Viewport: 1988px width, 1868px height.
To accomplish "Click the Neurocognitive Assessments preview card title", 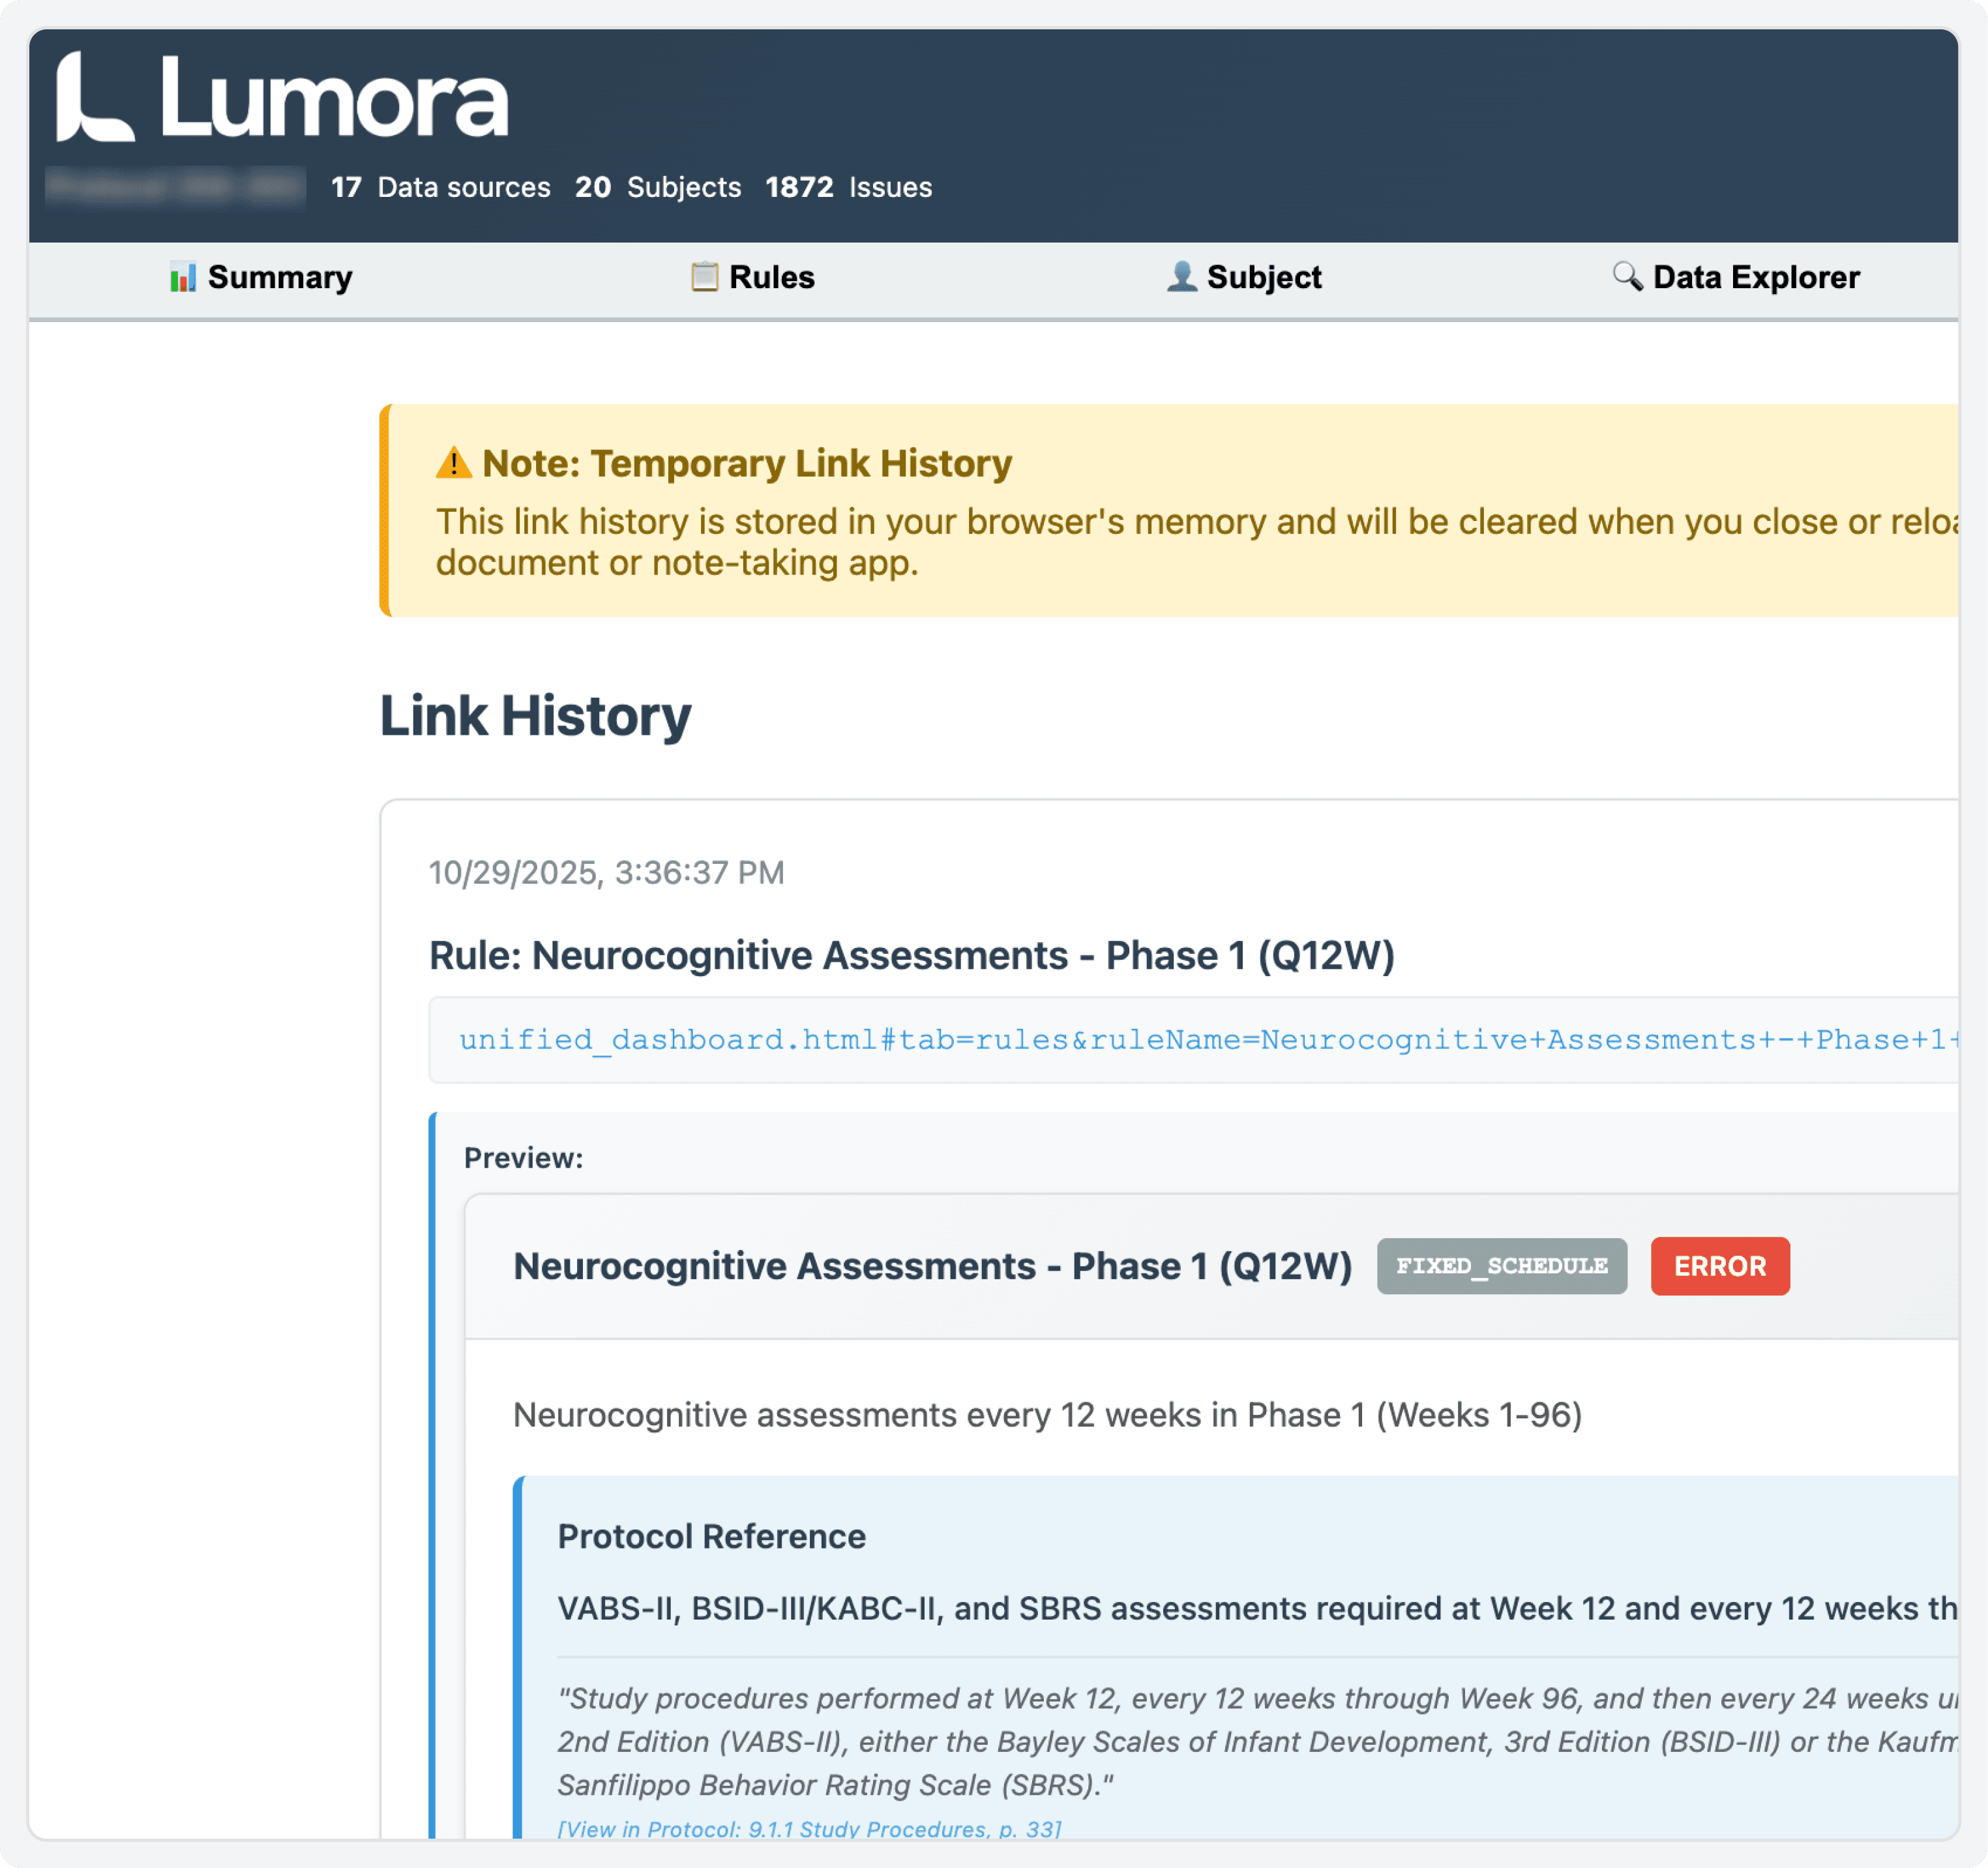I will 931,1266.
